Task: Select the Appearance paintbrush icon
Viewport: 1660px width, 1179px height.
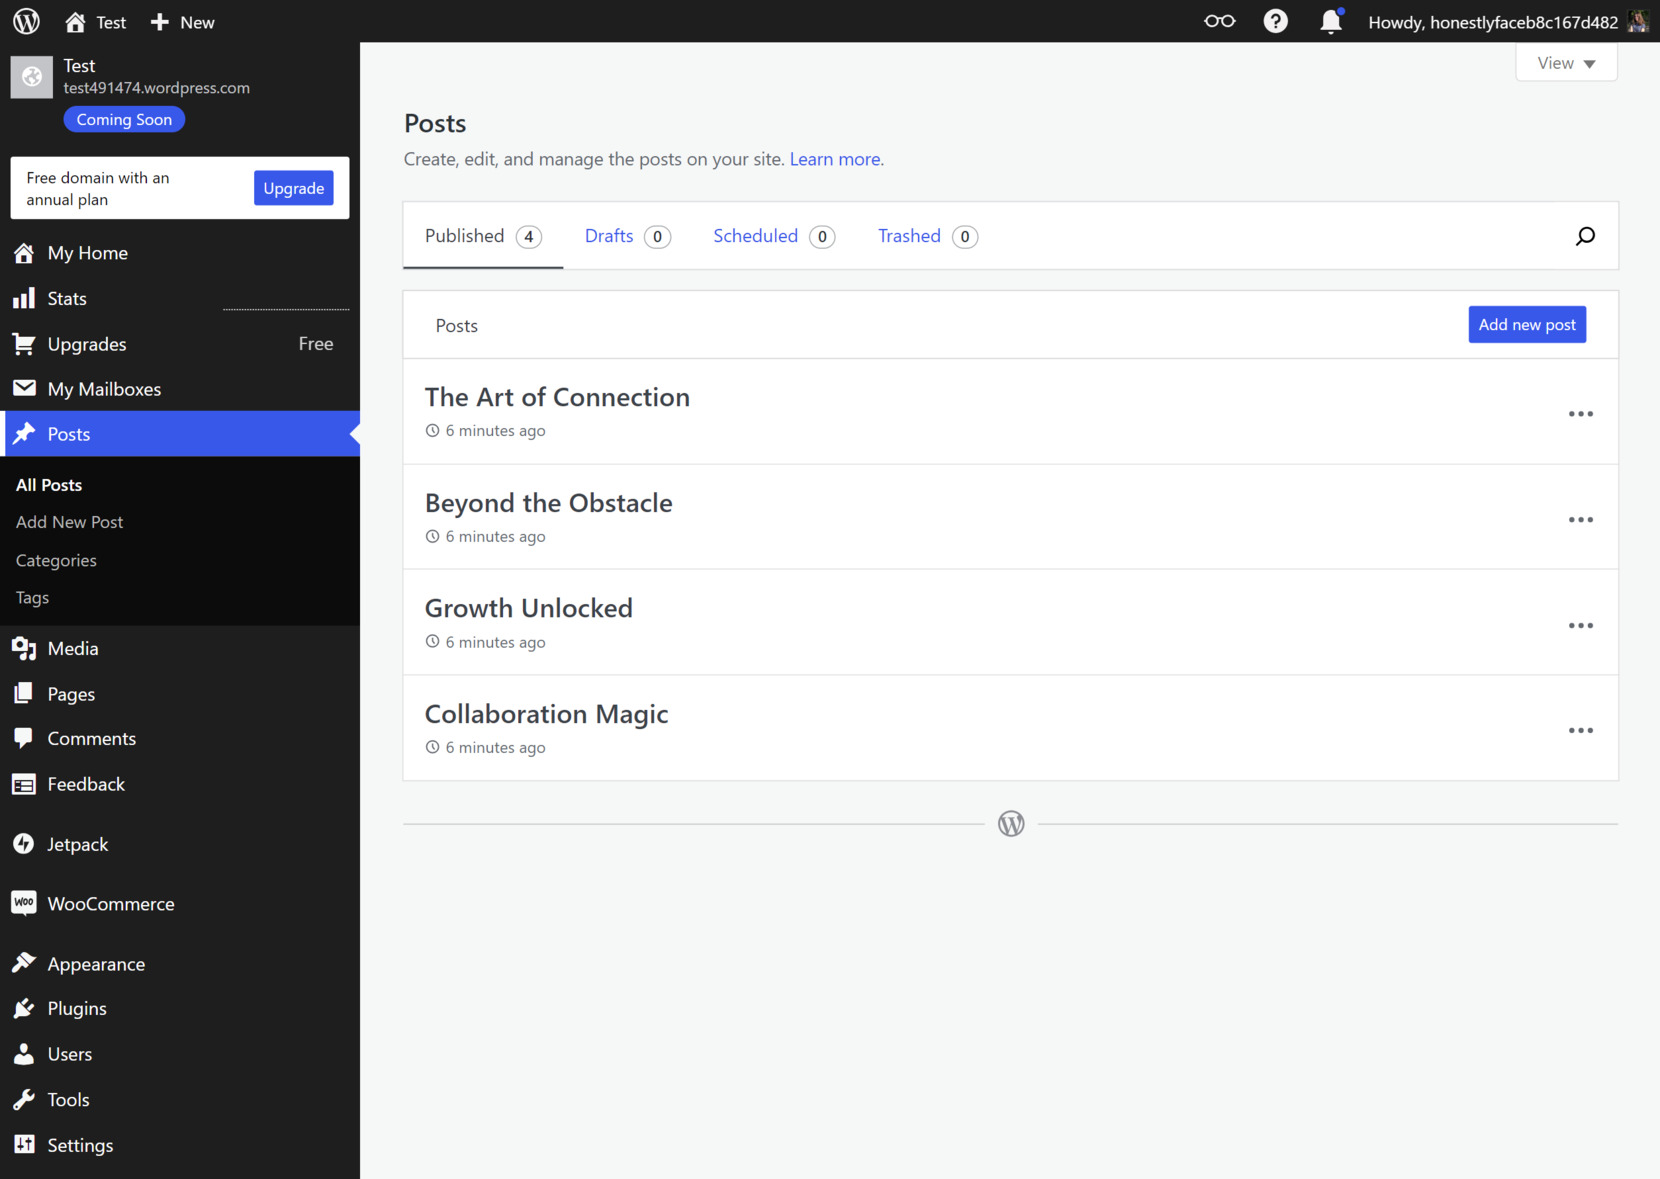Action: click(x=24, y=963)
